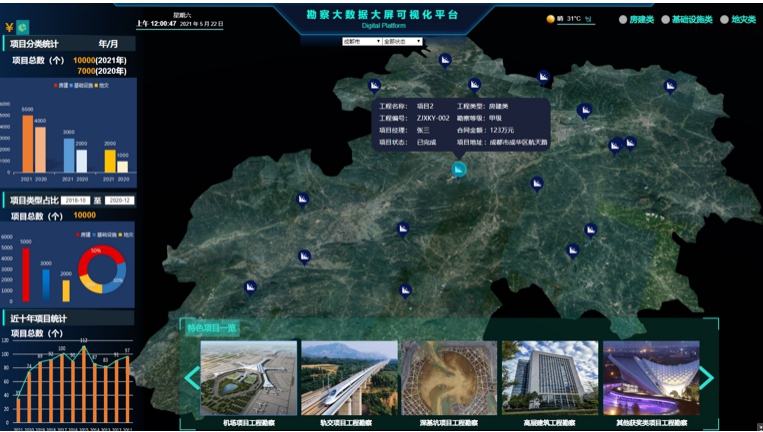Click the 特色项目一览 section label
The image size is (763, 432).
click(x=212, y=328)
